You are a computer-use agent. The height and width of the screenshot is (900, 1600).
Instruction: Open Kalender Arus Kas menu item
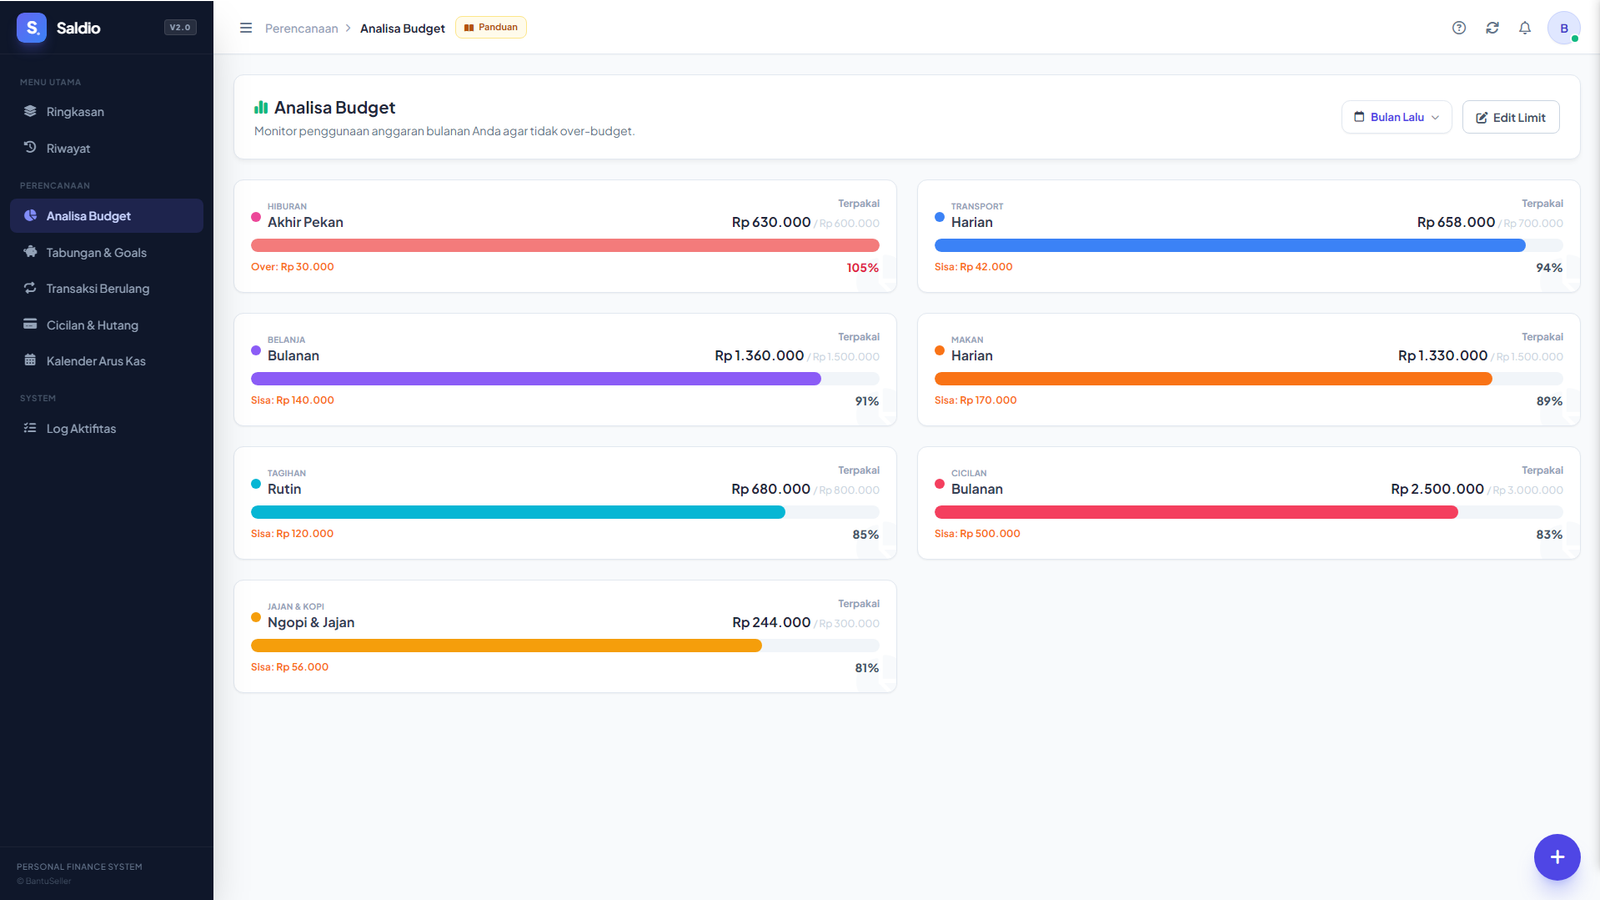106,361
